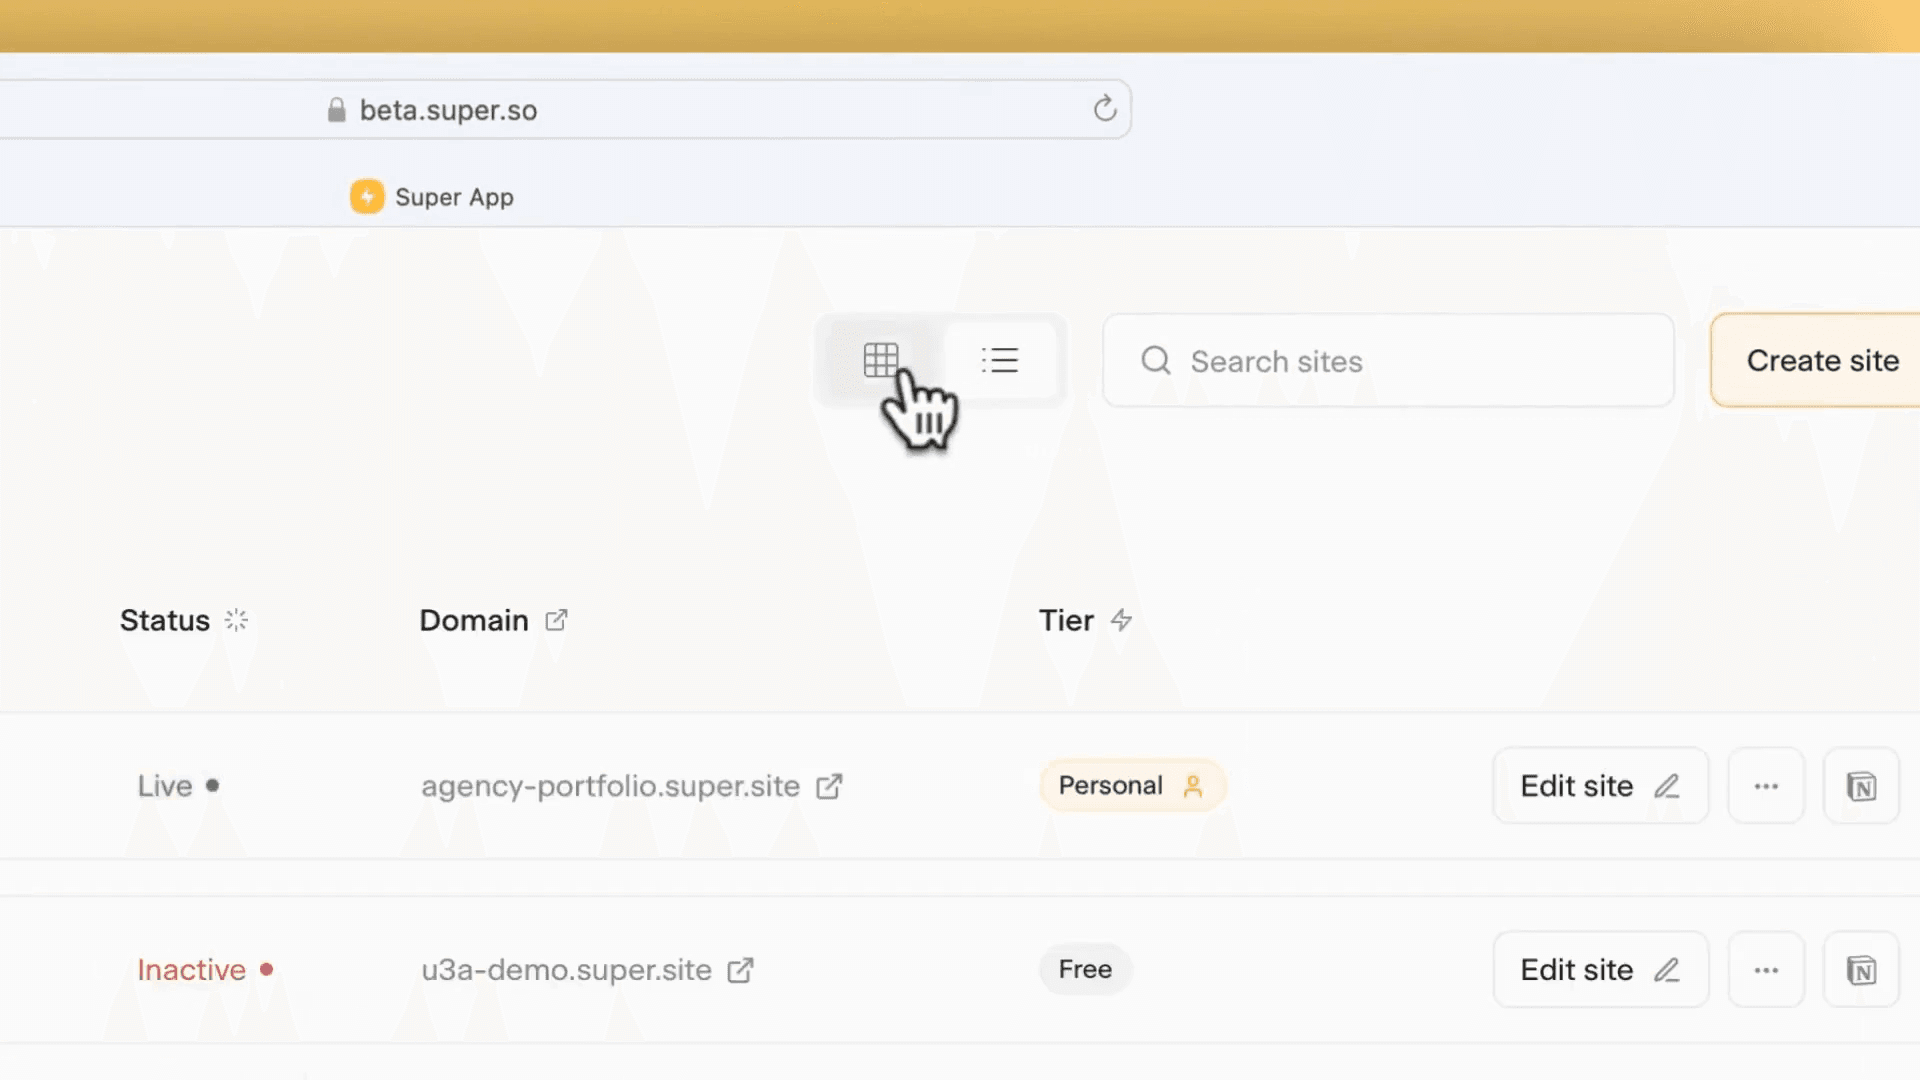
Task: Click the lightning icon beside Tier
Action: click(1122, 620)
